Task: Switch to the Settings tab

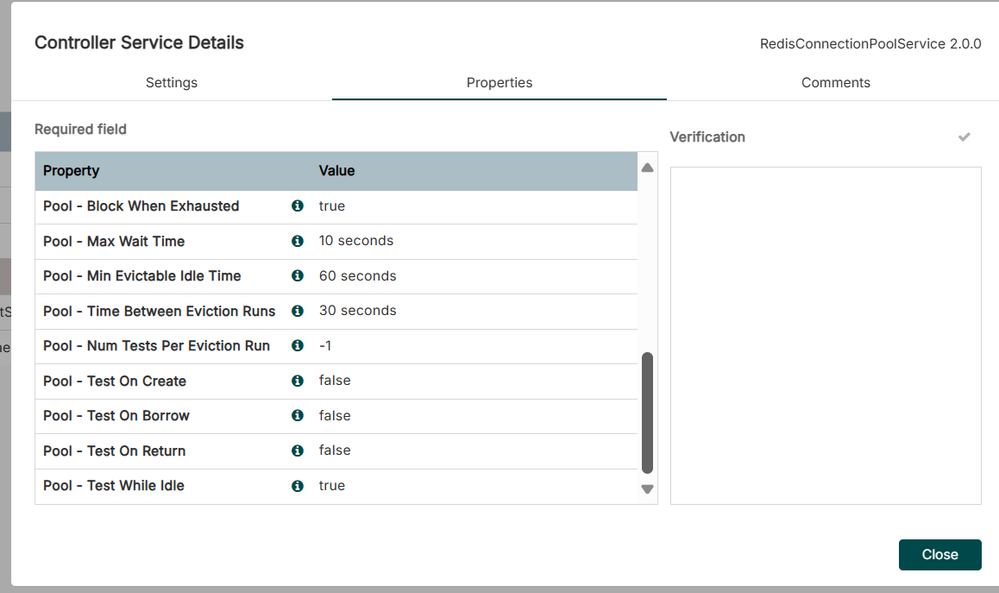Action: click(x=170, y=83)
